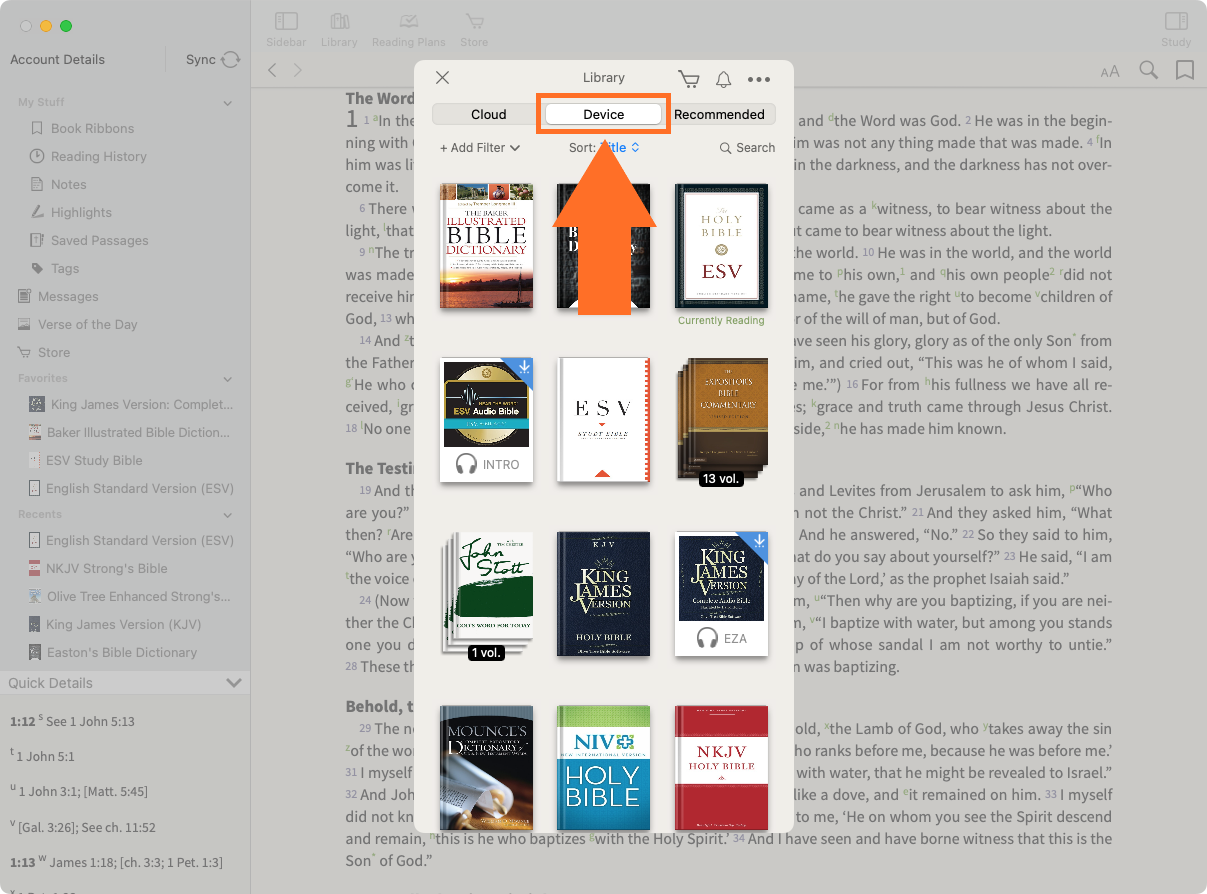The image size is (1207, 894).
Task: Change the Sort by Title dropdown
Action: tap(604, 148)
